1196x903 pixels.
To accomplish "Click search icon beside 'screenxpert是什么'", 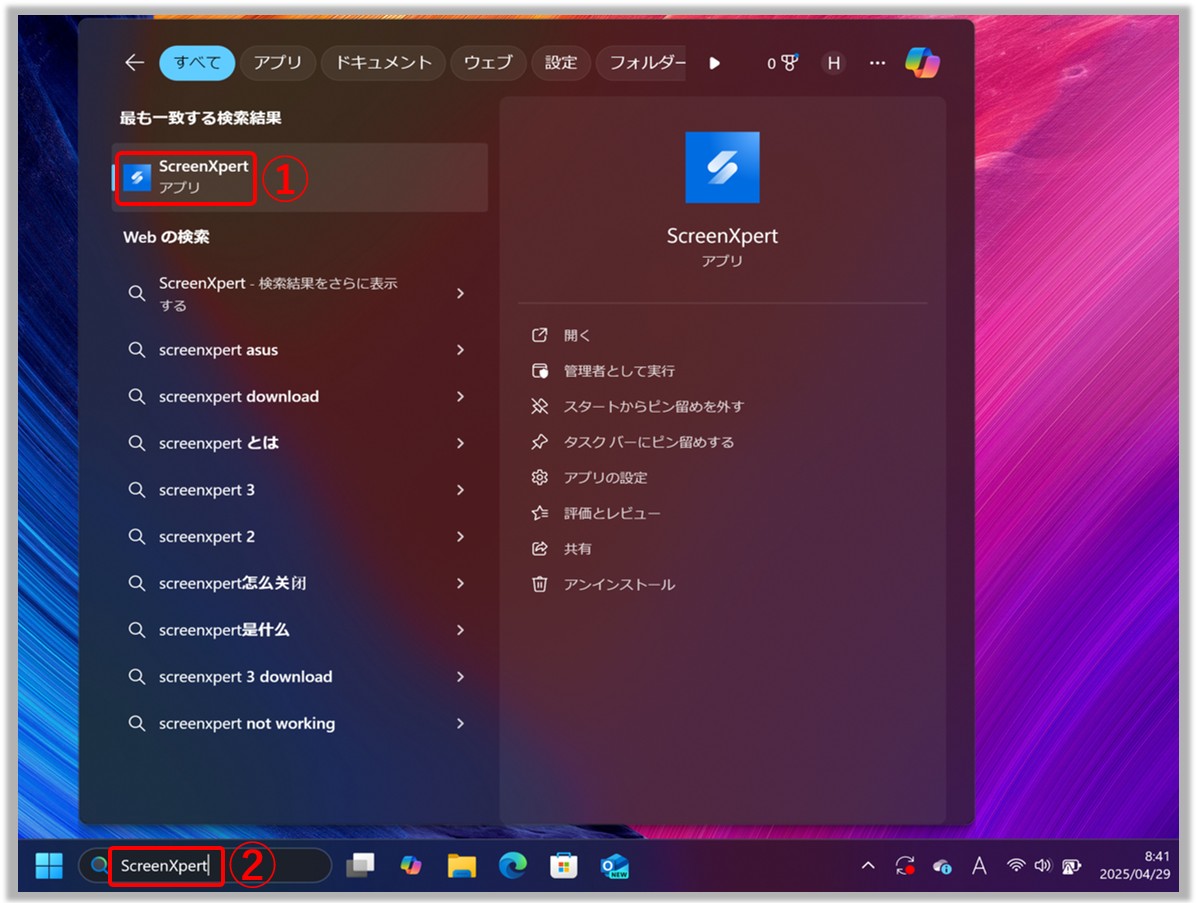I will (137, 630).
